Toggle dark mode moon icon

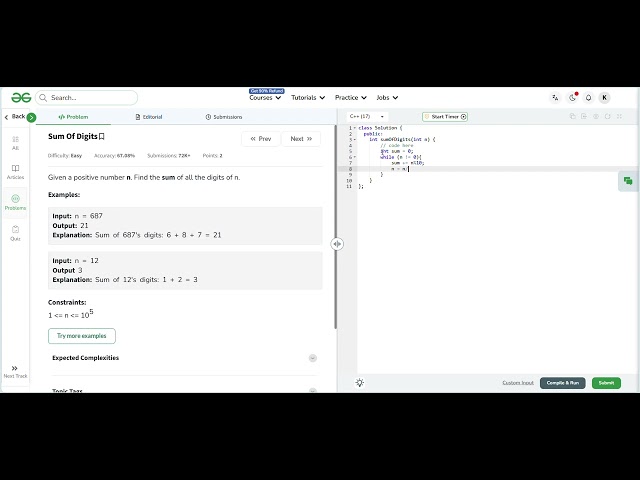(x=572, y=98)
